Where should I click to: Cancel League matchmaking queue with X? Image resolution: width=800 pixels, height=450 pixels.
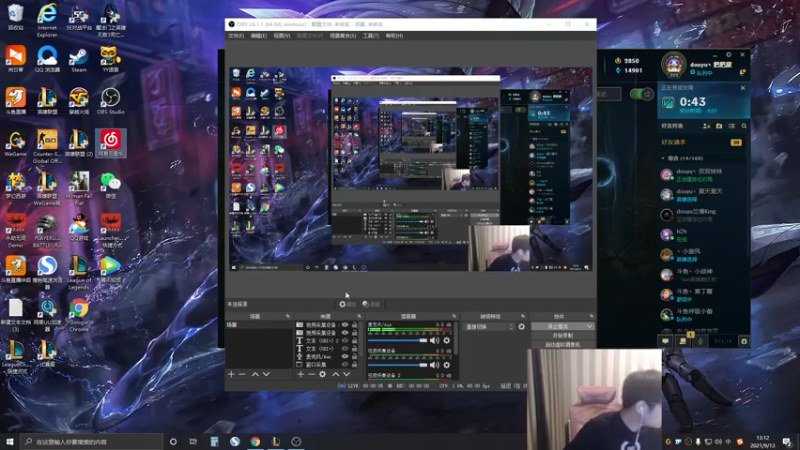tap(743, 88)
